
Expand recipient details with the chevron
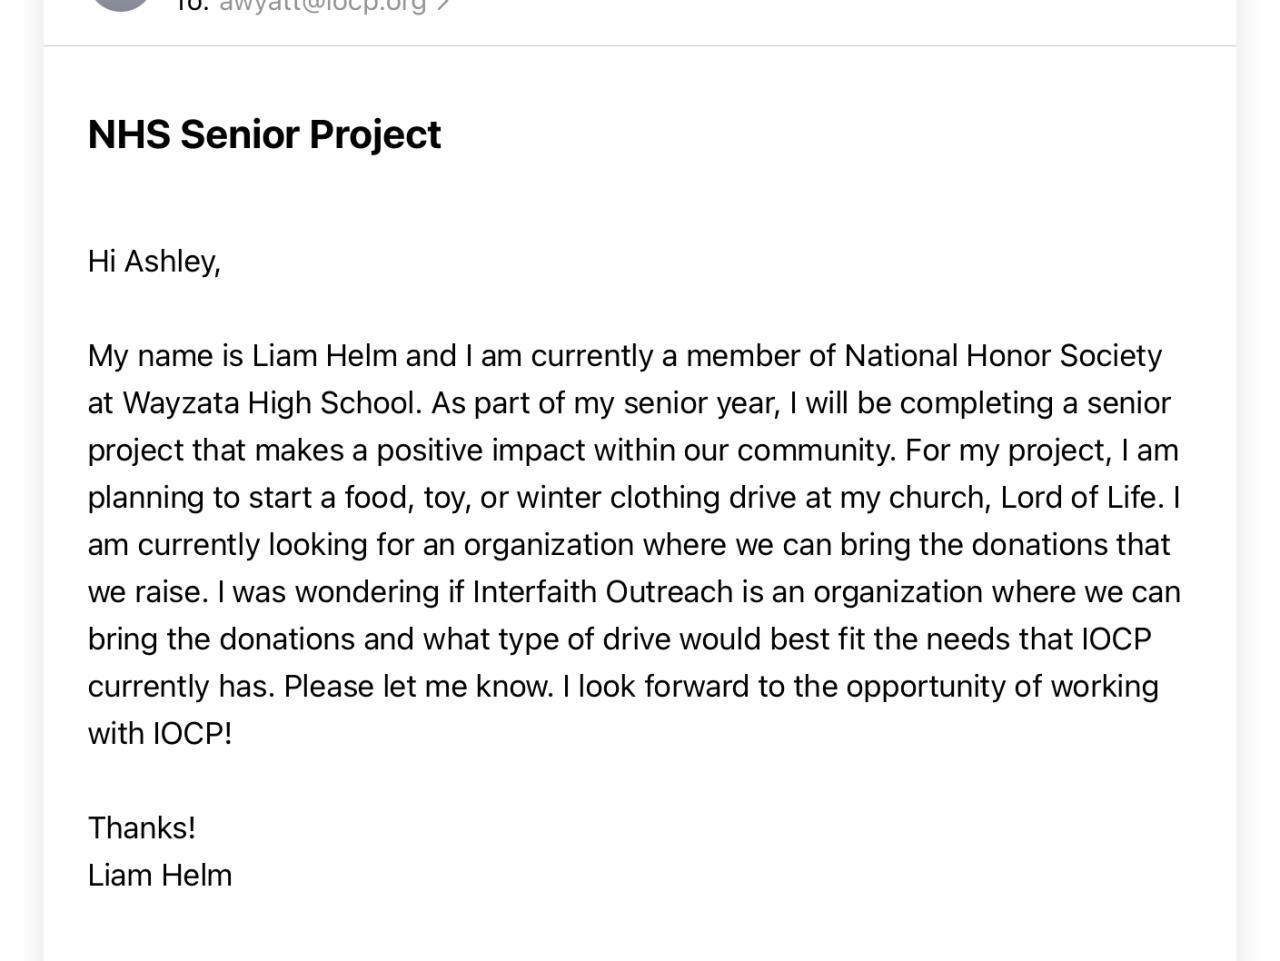coord(444,5)
